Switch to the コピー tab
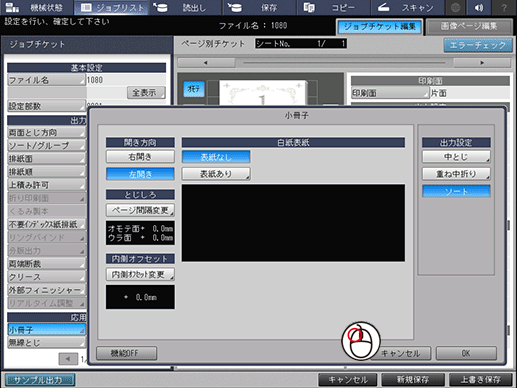Screen dimensions: 517x388 pyautogui.click(x=334, y=7)
